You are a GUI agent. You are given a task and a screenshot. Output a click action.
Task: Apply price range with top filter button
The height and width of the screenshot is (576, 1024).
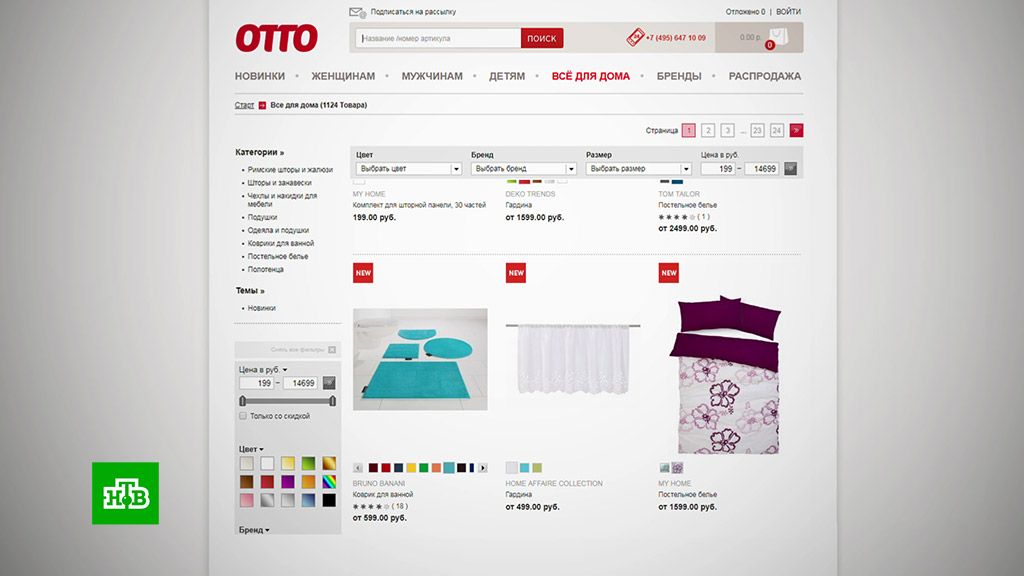pyautogui.click(x=790, y=168)
